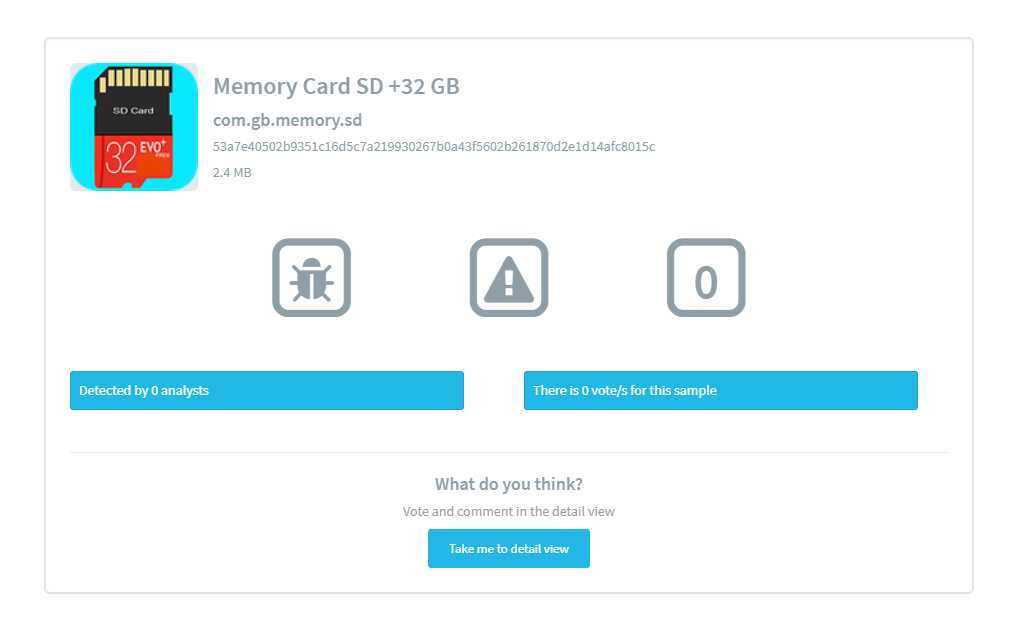Click the word 'analysts' in the detection bar
1018x624 pixels.
click(x=186, y=390)
